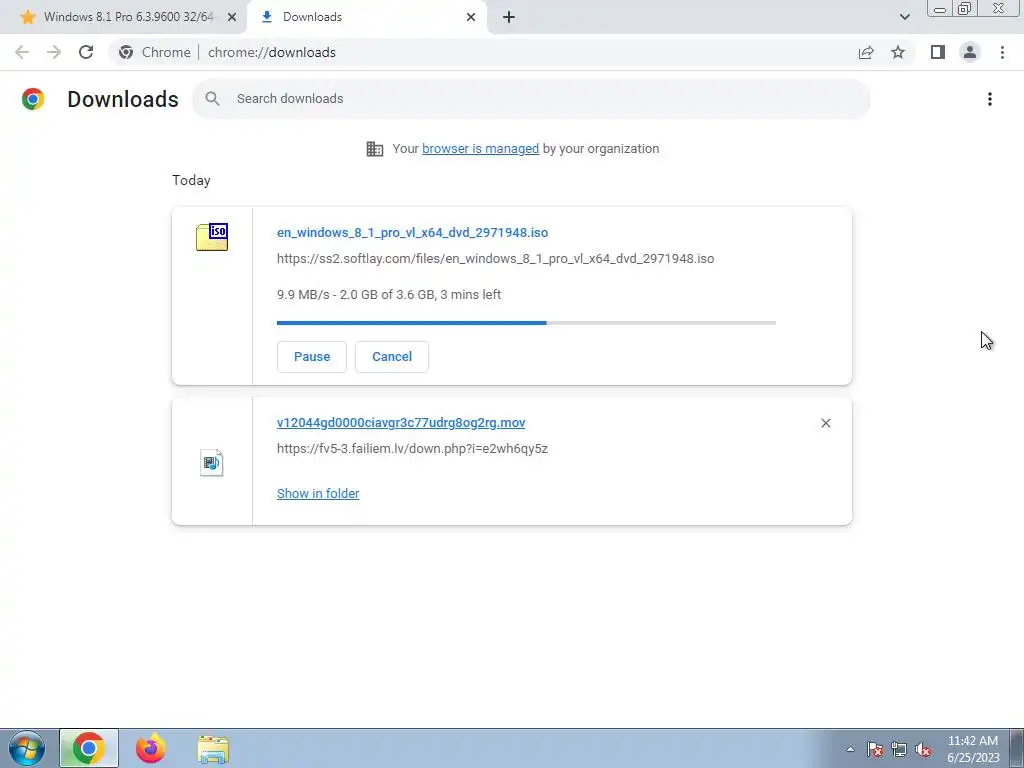The width and height of the screenshot is (1024, 768).
Task: Expand the tab search dropdown arrow
Action: (x=904, y=17)
